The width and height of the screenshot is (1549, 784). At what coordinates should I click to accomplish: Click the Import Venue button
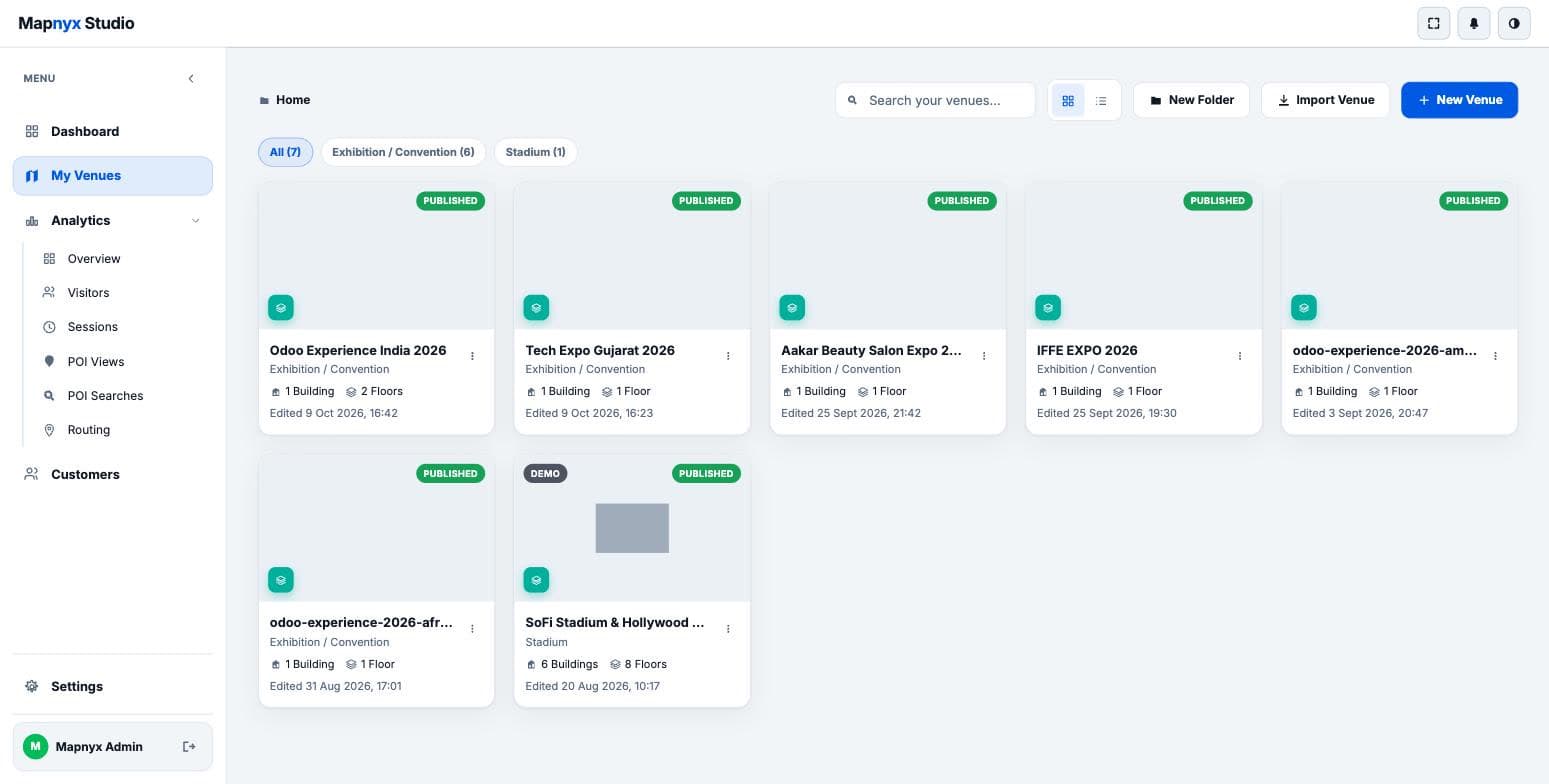coord(1325,100)
